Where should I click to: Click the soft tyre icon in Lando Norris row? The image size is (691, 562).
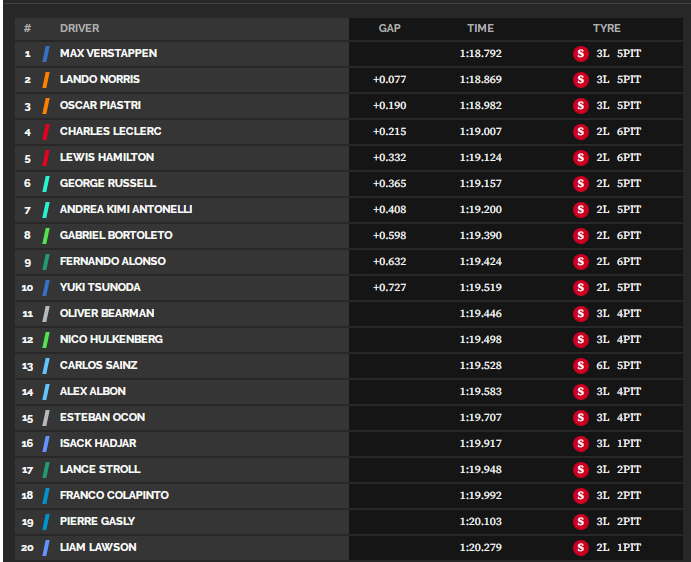[x=580, y=80]
